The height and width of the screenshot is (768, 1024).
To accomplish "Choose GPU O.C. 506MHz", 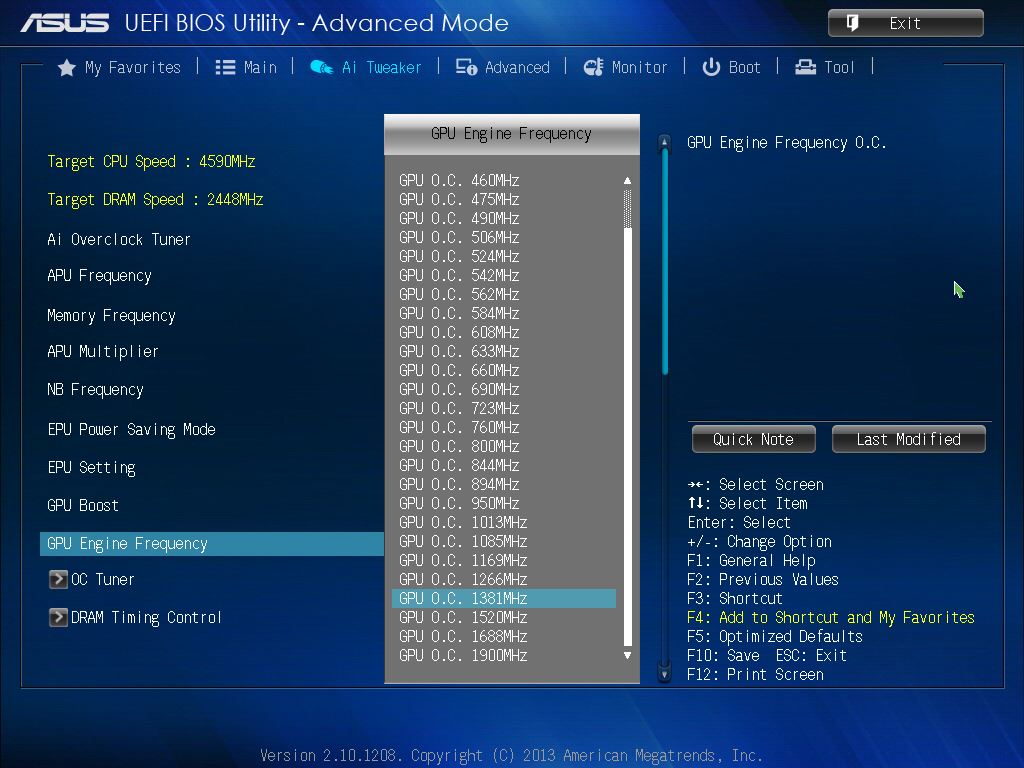I will pyautogui.click(x=459, y=237).
